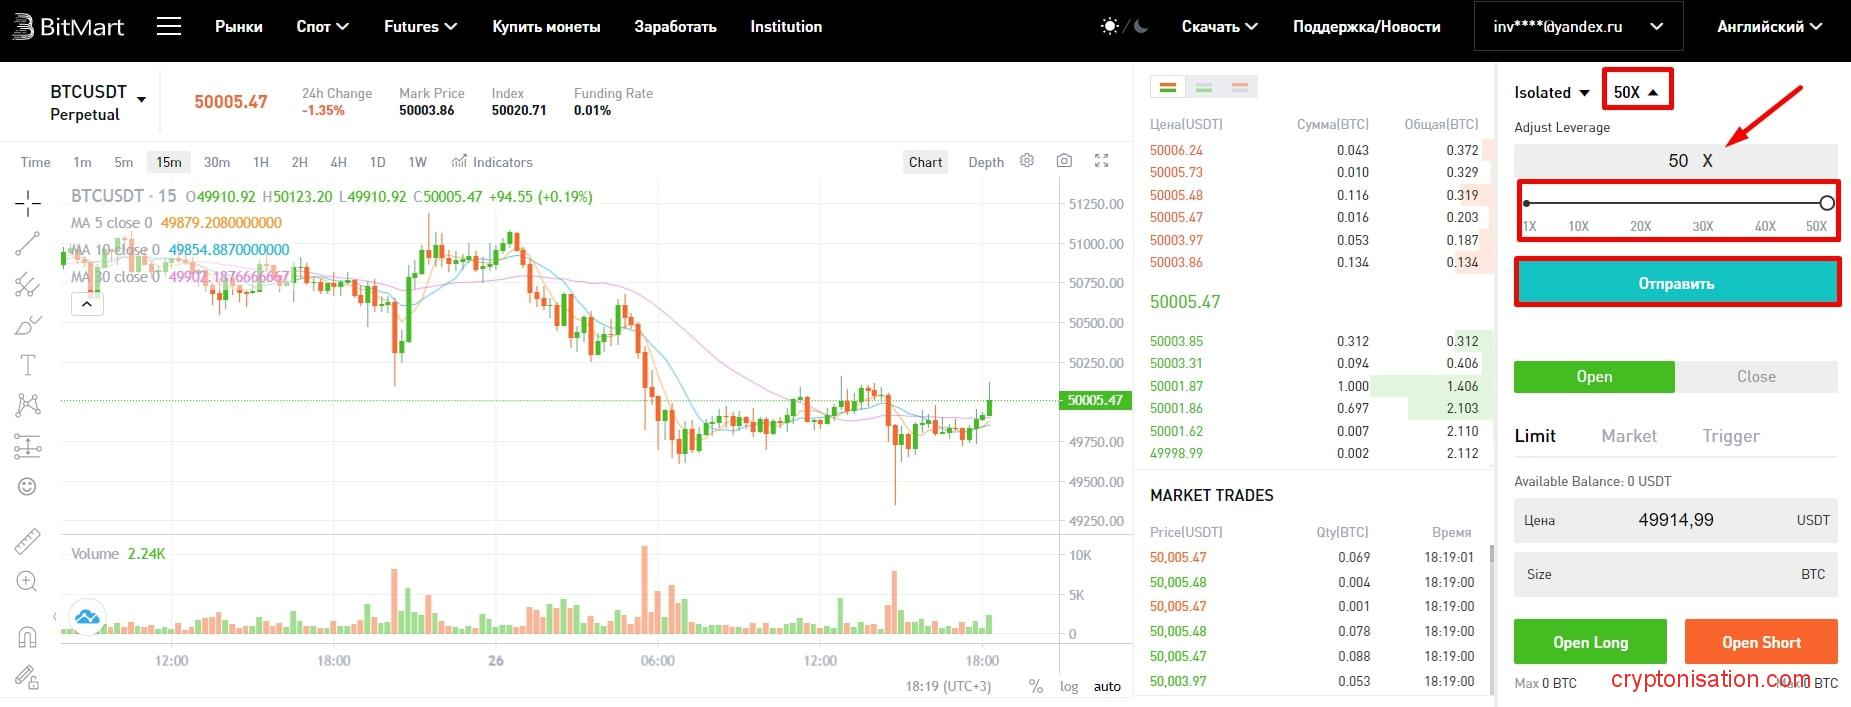This screenshot has height=707, width=1851.
Task: Select the Text annotation tool
Action: [x=28, y=365]
